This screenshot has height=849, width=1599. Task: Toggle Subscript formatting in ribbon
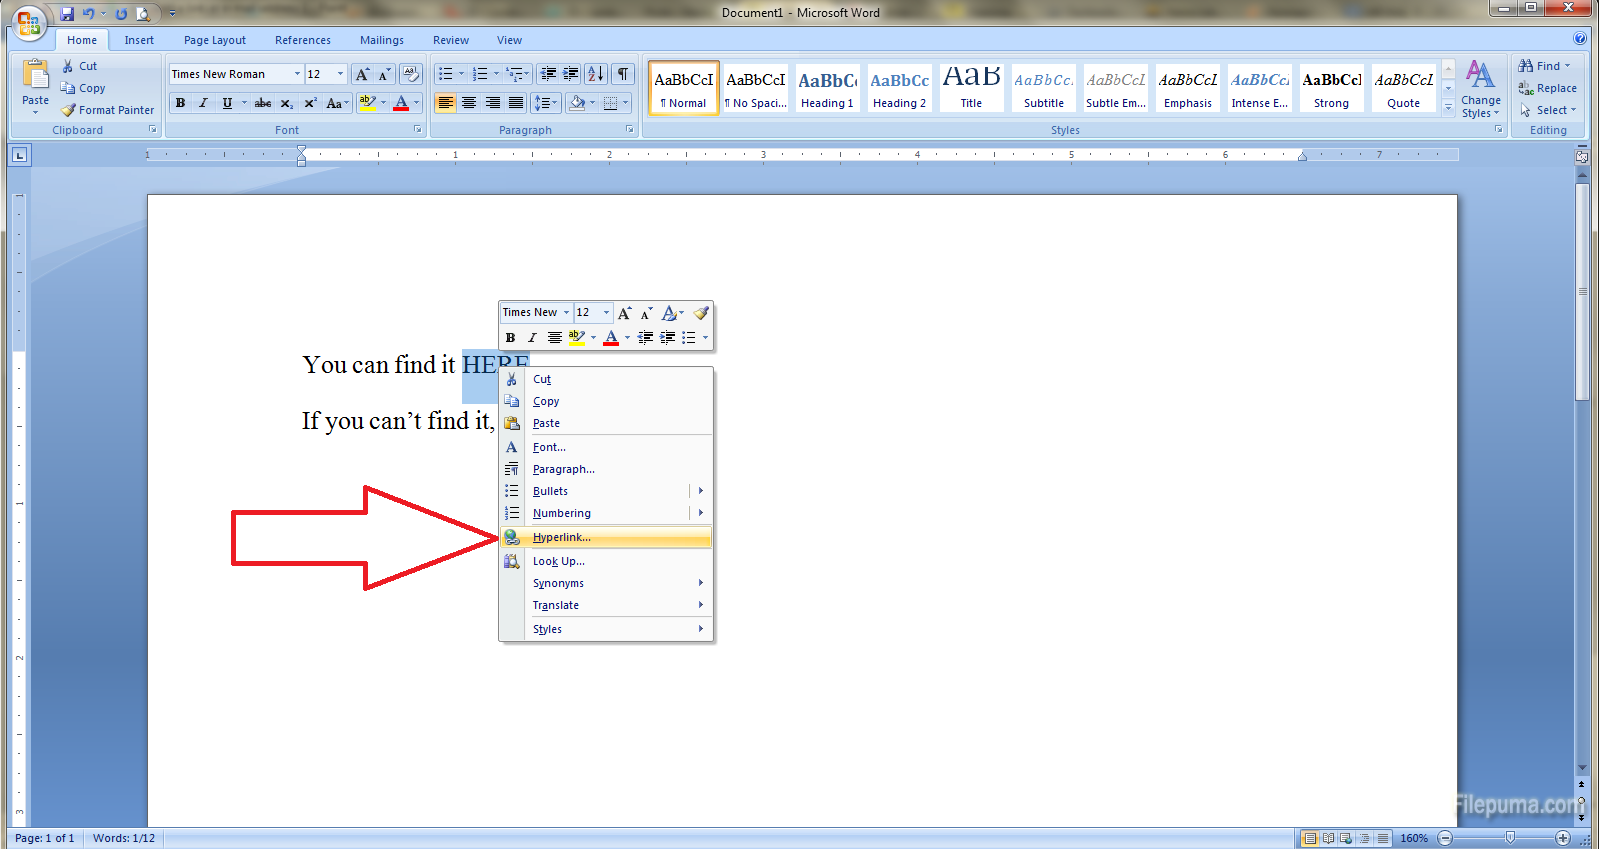point(286,103)
